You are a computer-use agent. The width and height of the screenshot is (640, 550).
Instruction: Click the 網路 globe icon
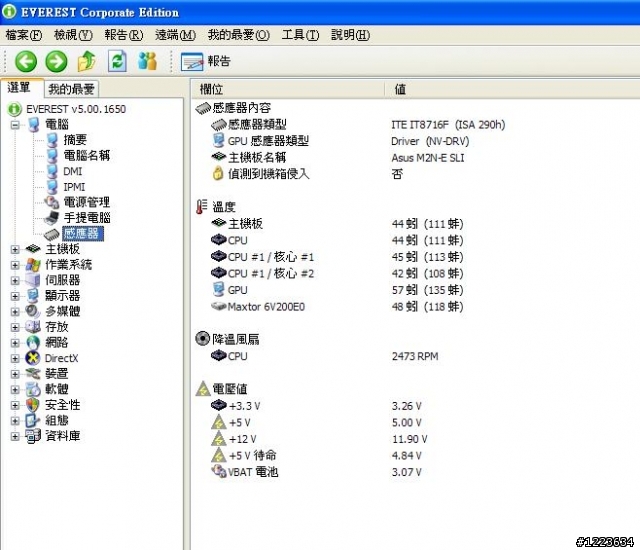pyautogui.click(x=33, y=343)
